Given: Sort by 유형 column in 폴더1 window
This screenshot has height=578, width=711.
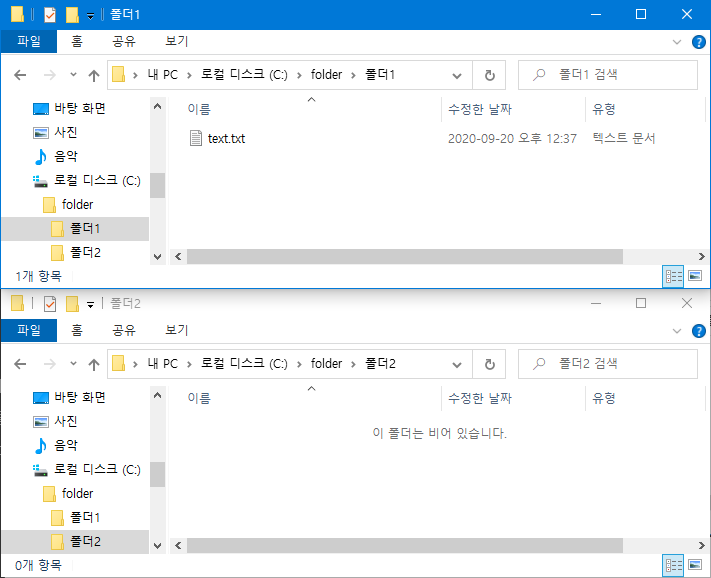Looking at the screenshot, I should [604, 109].
